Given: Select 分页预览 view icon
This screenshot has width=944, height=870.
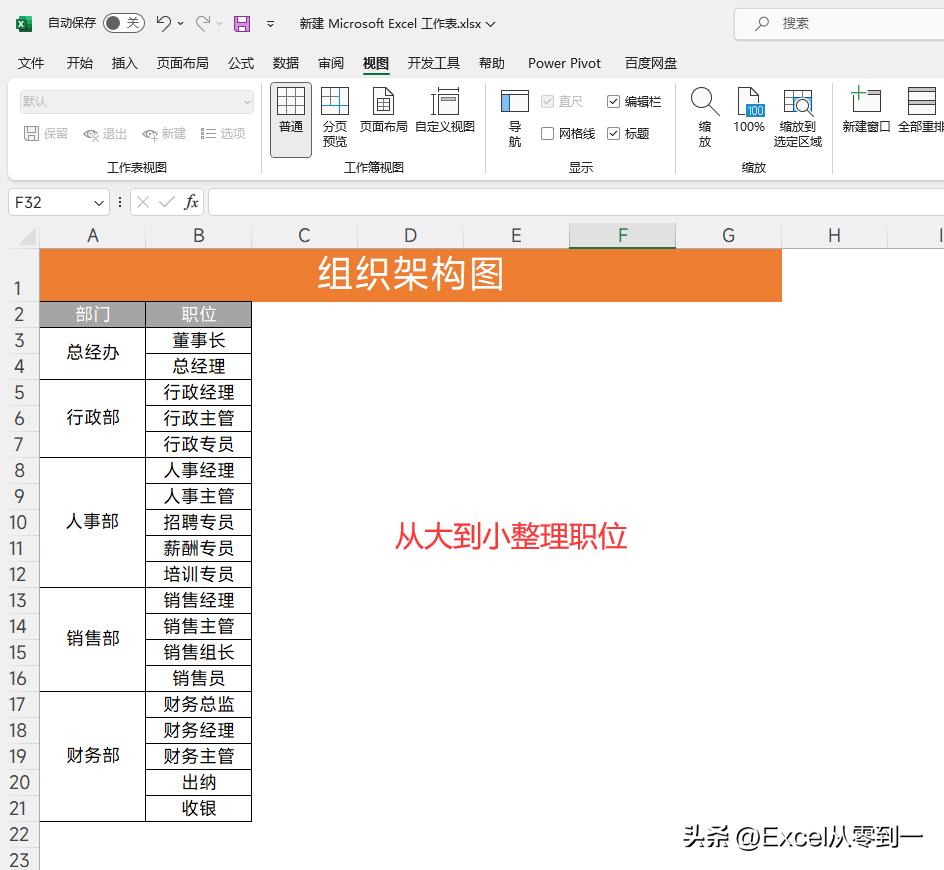Looking at the screenshot, I should tap(335, 110).
